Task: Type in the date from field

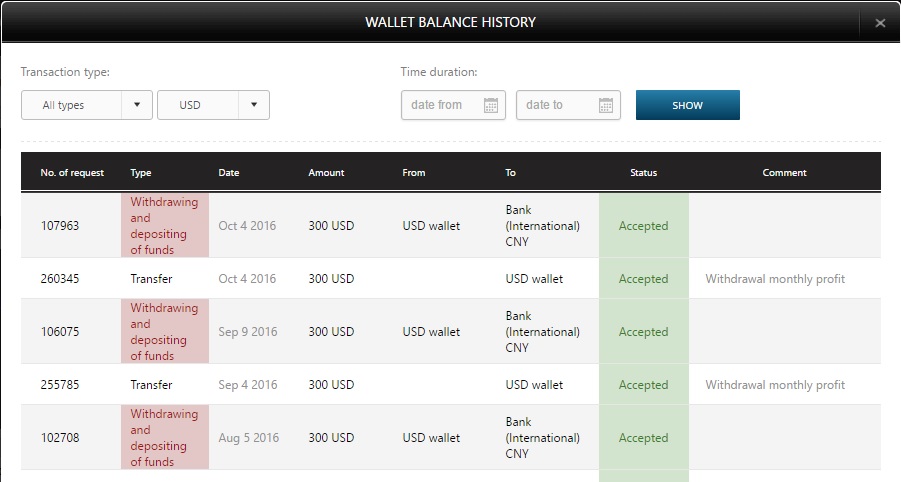Action: tap(440, 105)
